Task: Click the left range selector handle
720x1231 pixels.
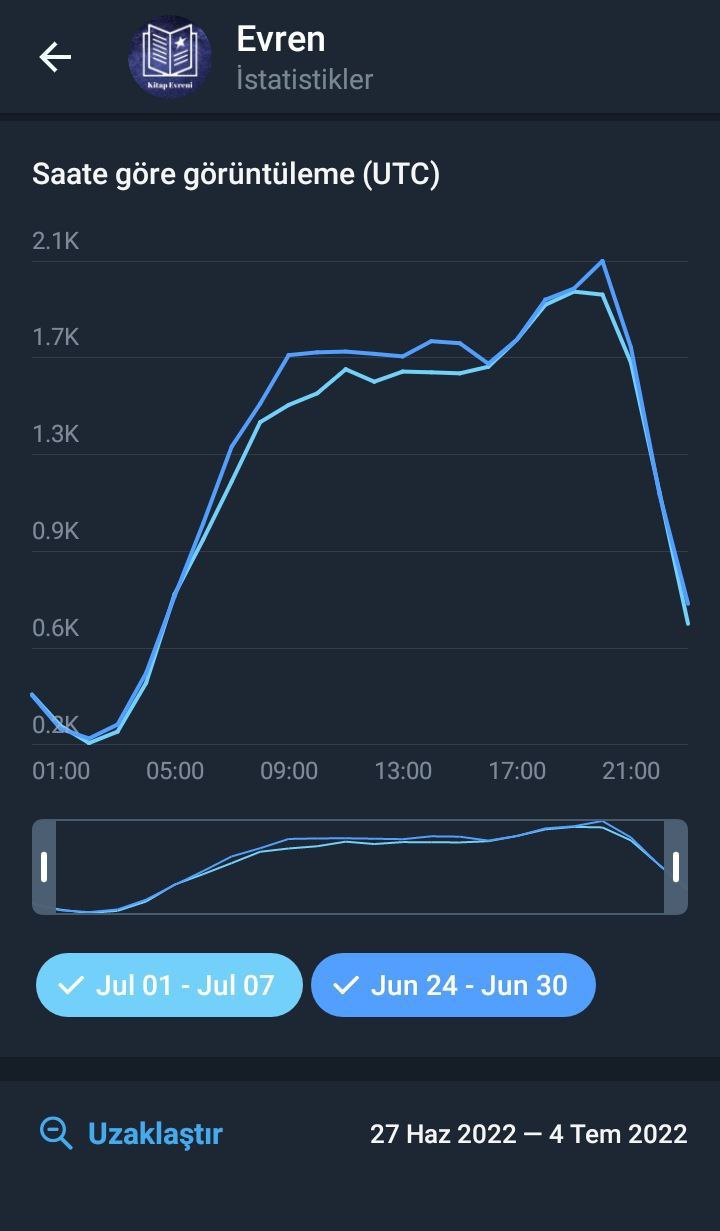Action: pyautogui.click(x=44, y=866)
